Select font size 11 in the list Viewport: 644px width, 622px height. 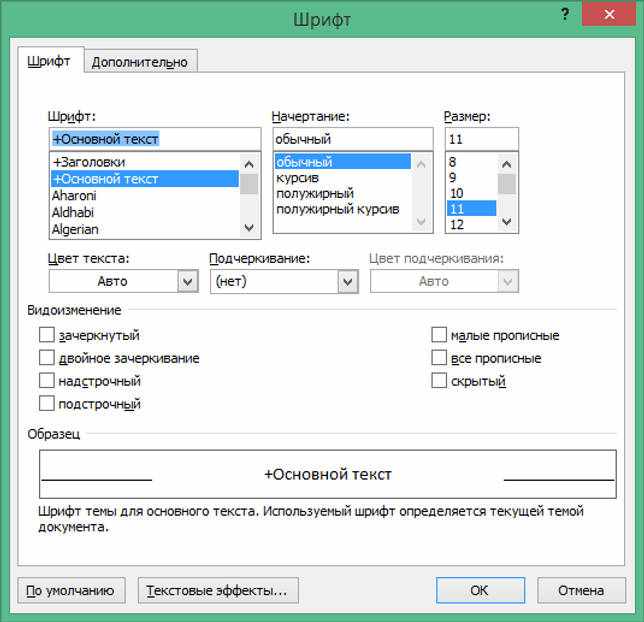pyautogui.click(x=472, y=209)
